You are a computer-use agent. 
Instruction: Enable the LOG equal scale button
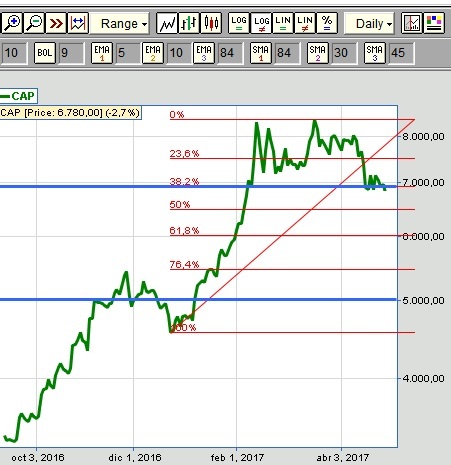[239, 23]
